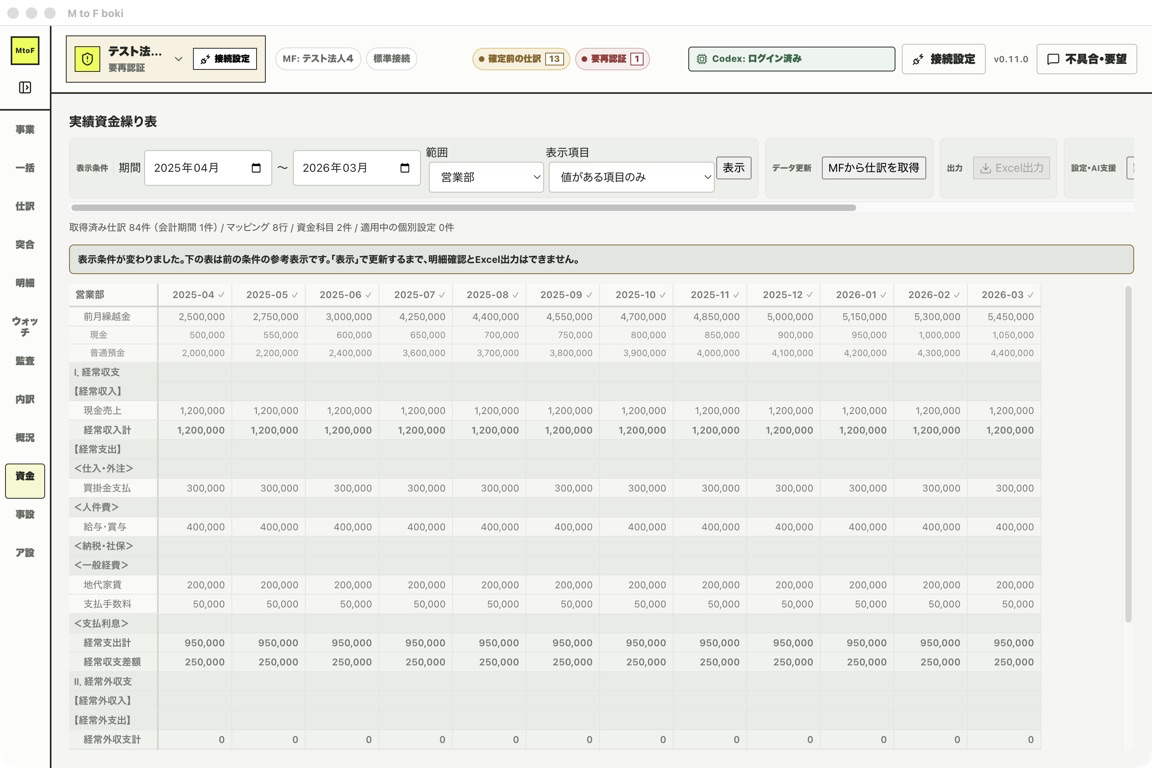Click the MF: テスト法人4 chip
Screen dimensions: 1152x768
tap(317, 59)
